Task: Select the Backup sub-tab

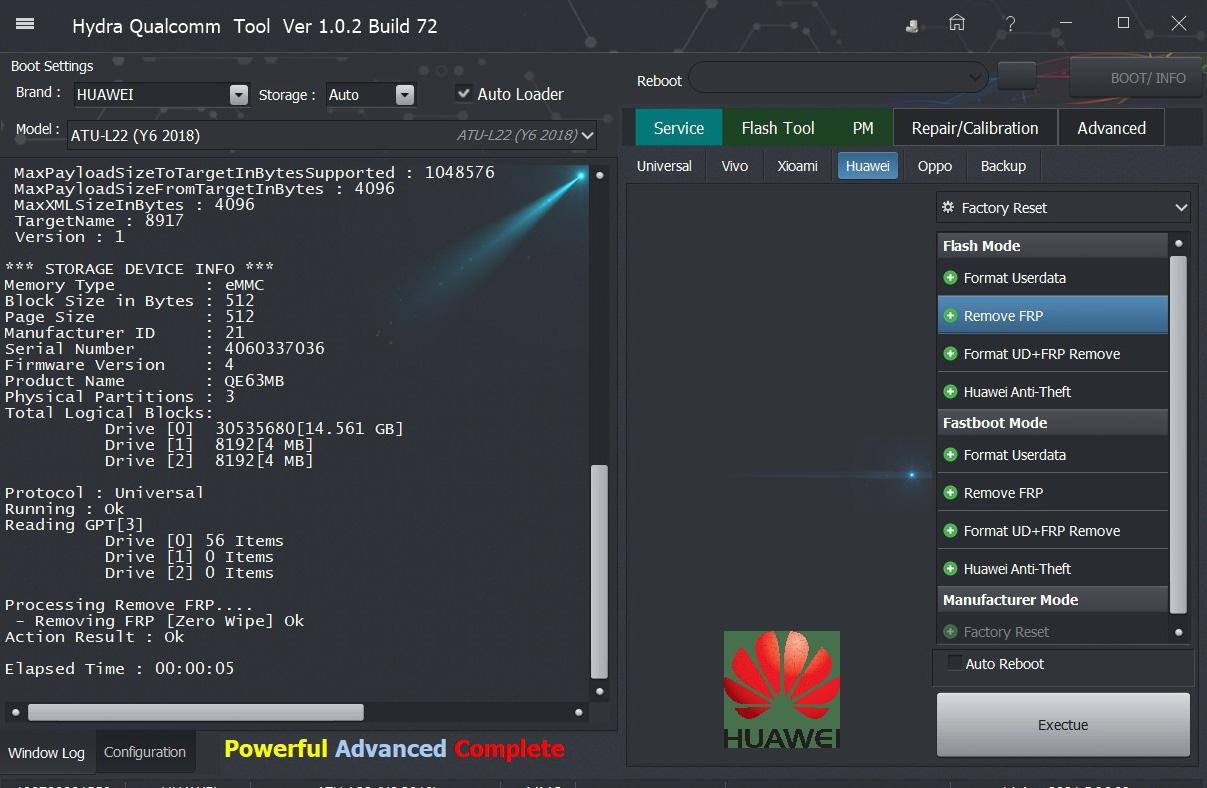Action: (1003, 166)
